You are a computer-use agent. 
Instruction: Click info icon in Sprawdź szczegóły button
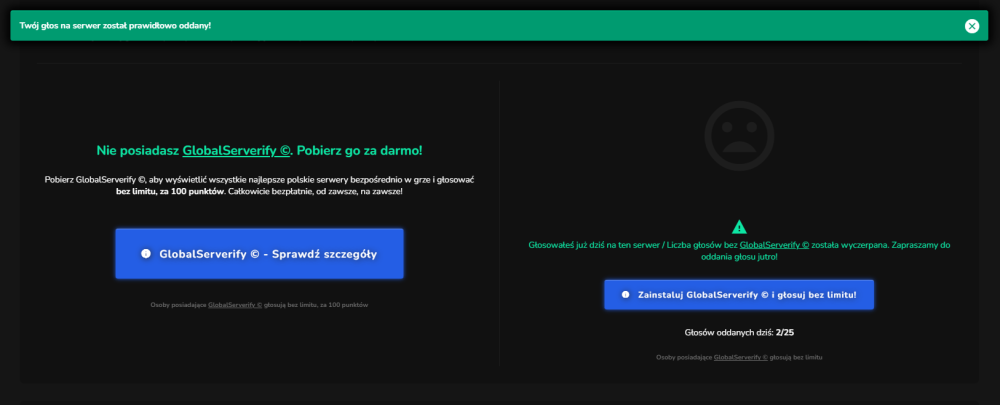click(145, 254)
